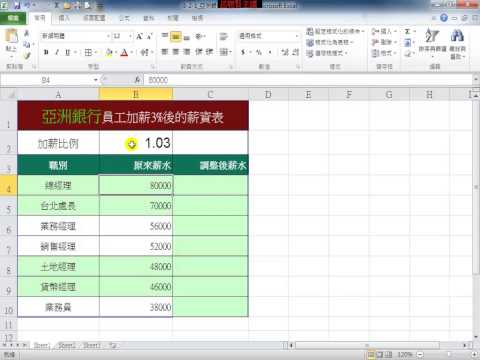The height and width of the screenshot is (360, 480).
Task: Toggle Align Text Left
Action: (165, 52)
